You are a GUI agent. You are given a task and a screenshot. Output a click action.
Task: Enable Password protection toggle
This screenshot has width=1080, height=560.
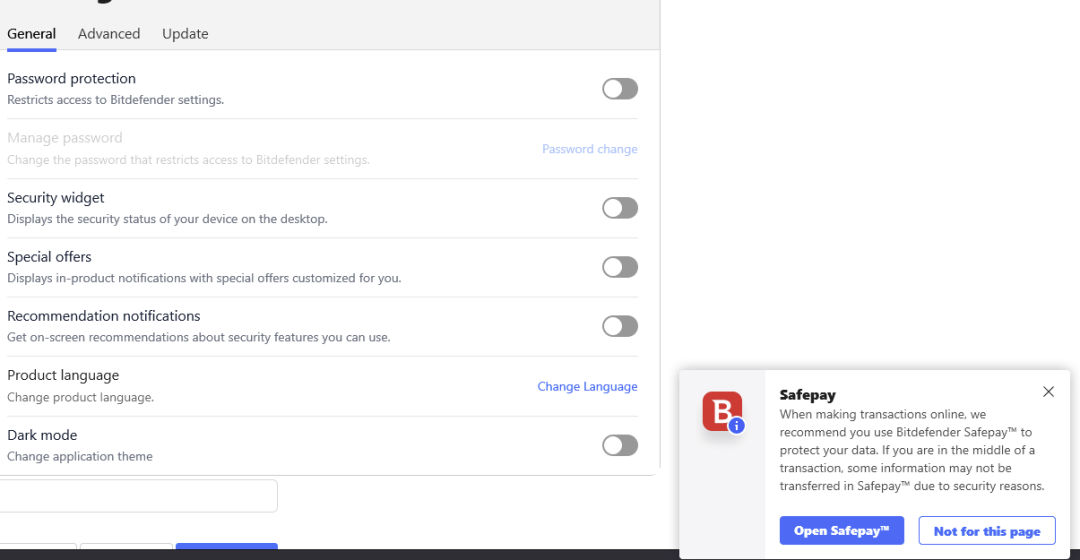point(620,89)
